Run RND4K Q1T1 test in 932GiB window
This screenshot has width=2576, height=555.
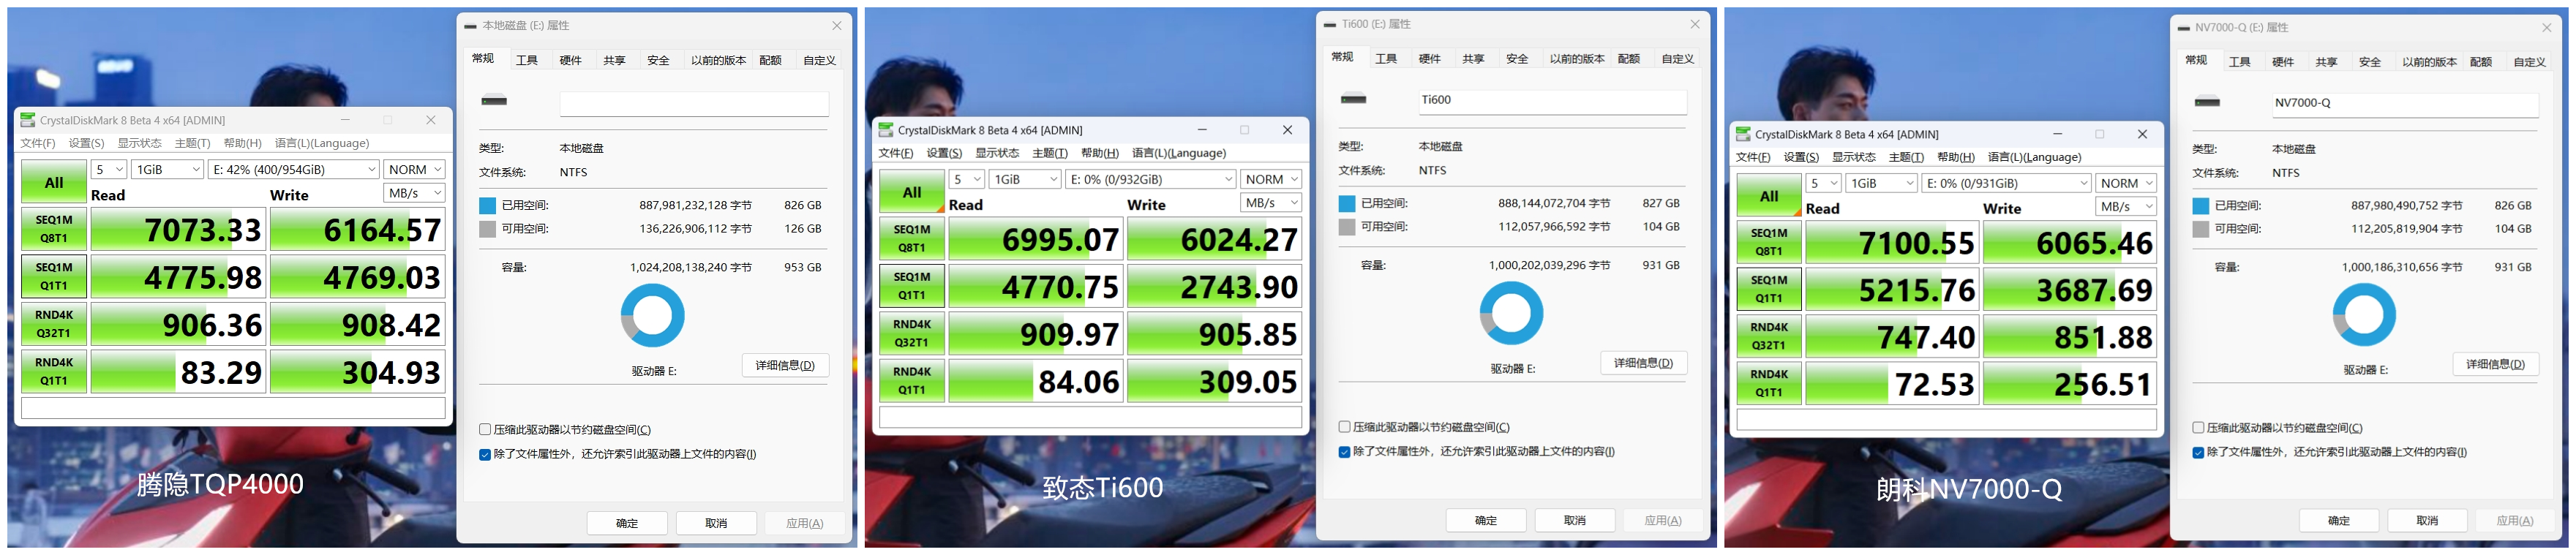tap(912, 381)
